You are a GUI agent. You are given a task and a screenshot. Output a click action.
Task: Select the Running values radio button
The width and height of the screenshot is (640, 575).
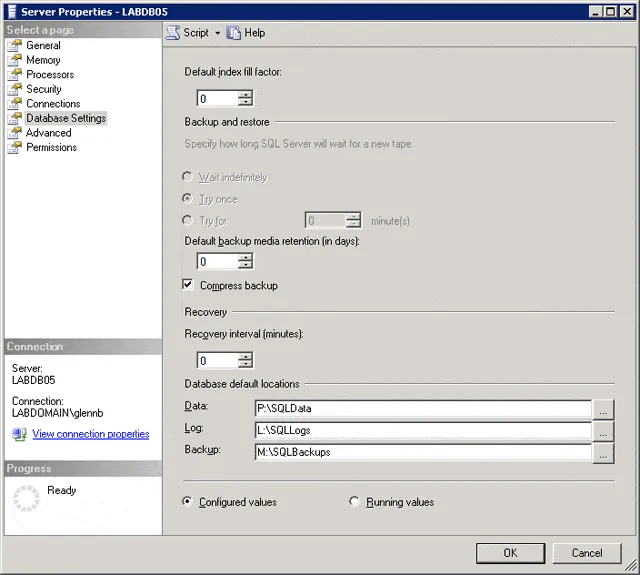[x=354, y=502]
